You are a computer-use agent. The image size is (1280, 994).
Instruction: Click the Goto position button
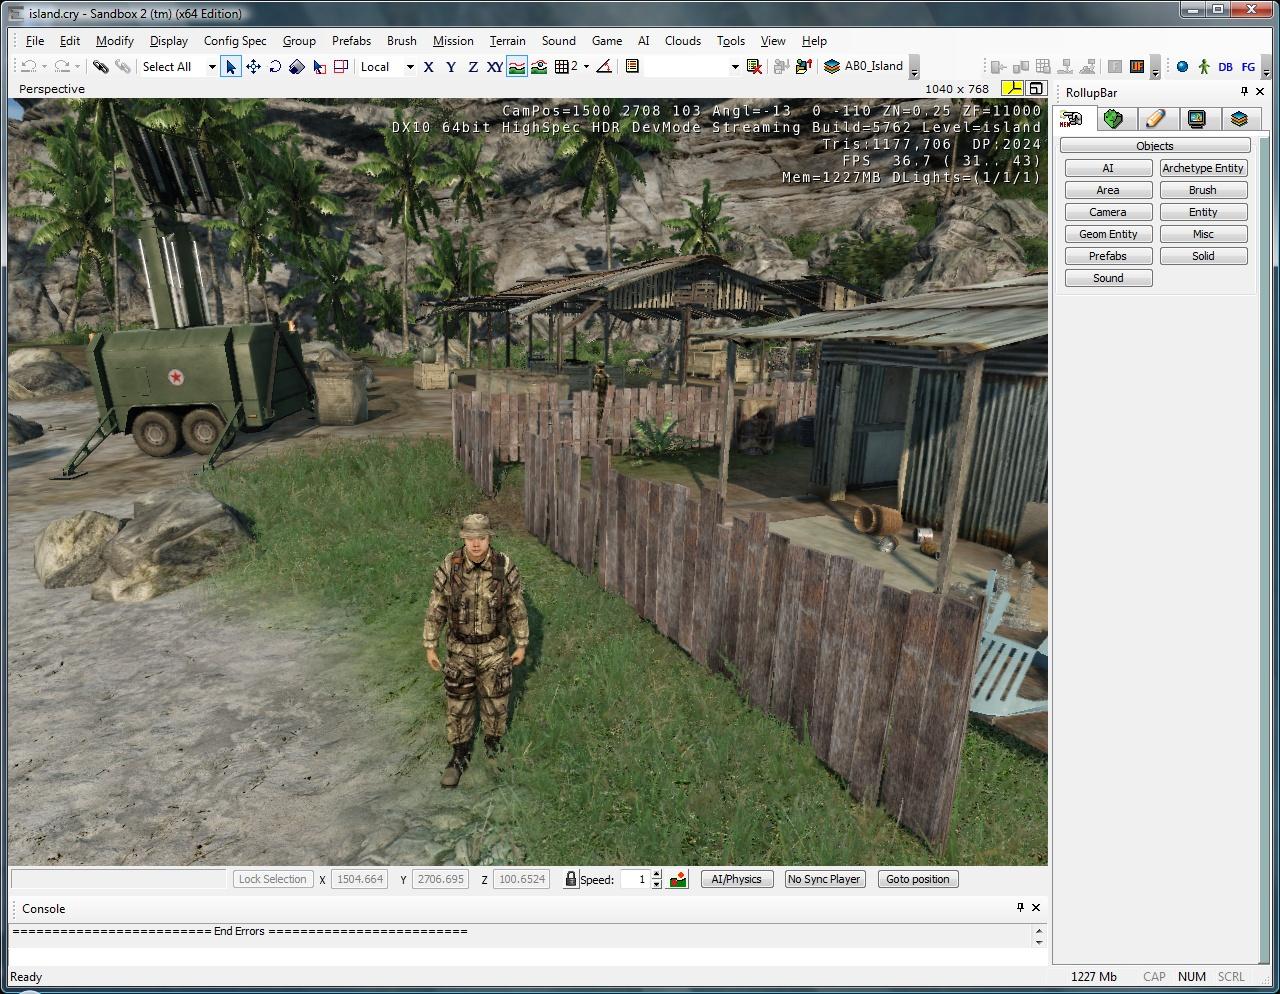[918, 879]
